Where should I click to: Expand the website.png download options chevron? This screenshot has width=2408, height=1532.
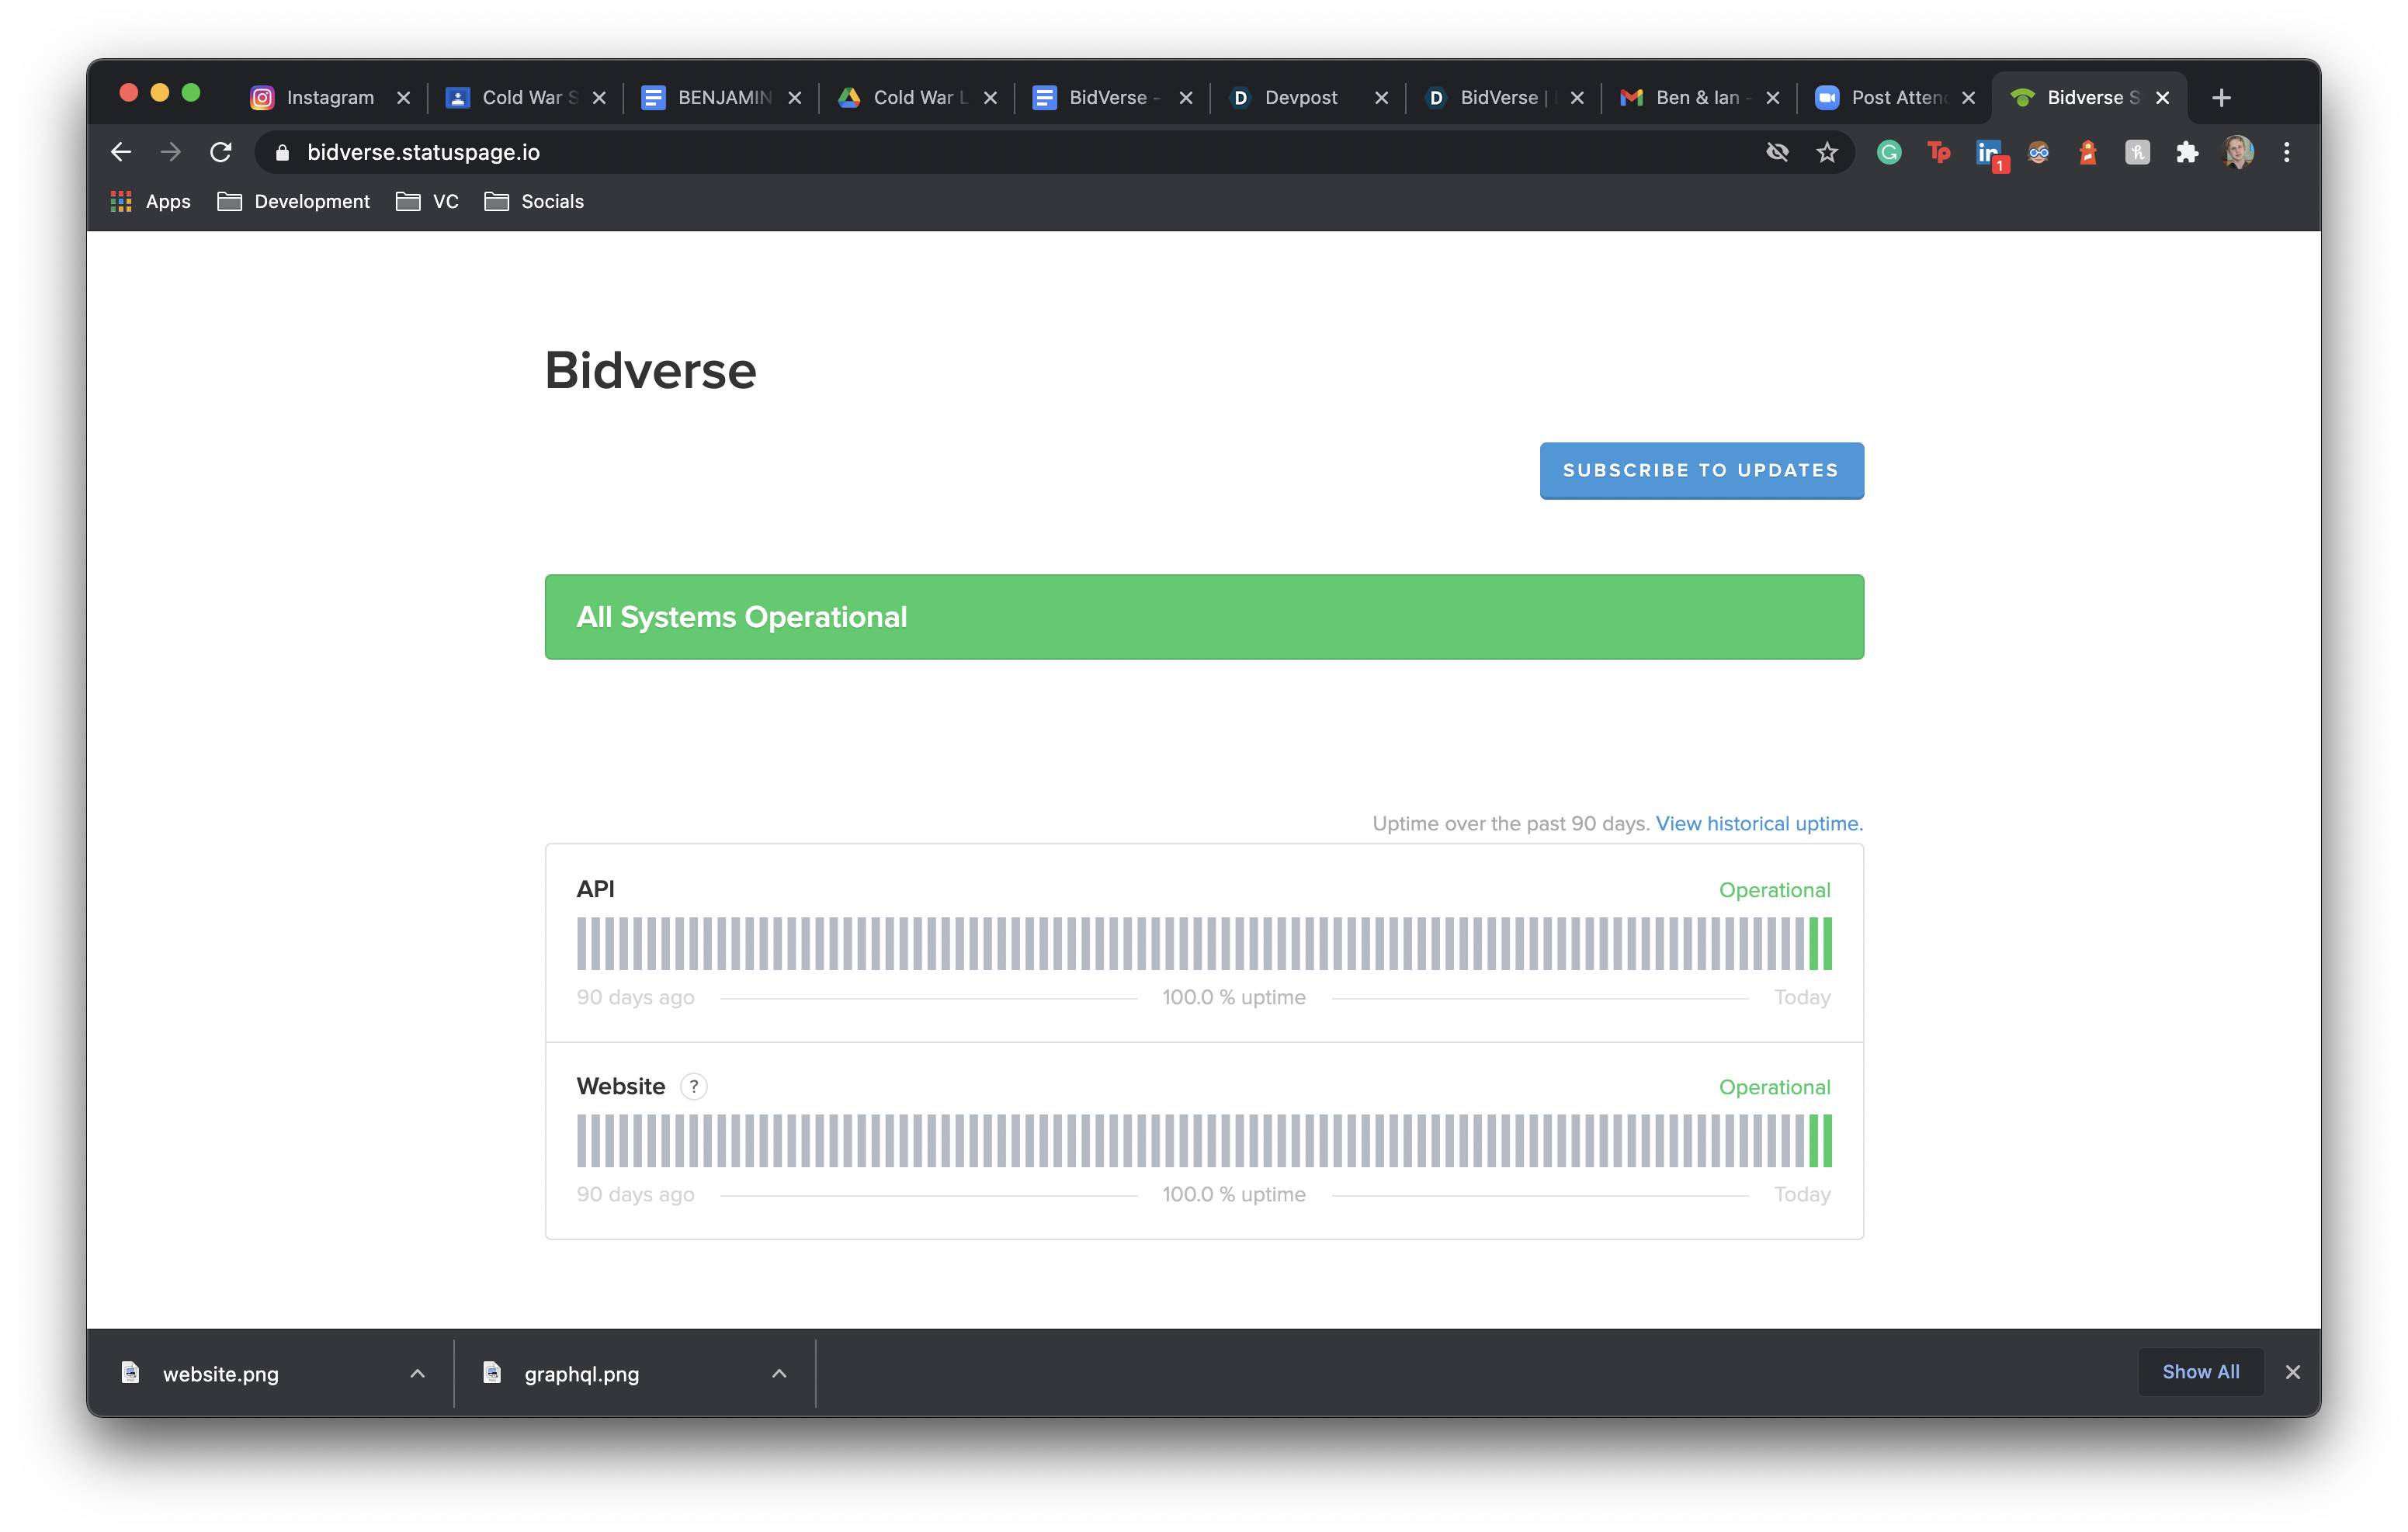418,1374
